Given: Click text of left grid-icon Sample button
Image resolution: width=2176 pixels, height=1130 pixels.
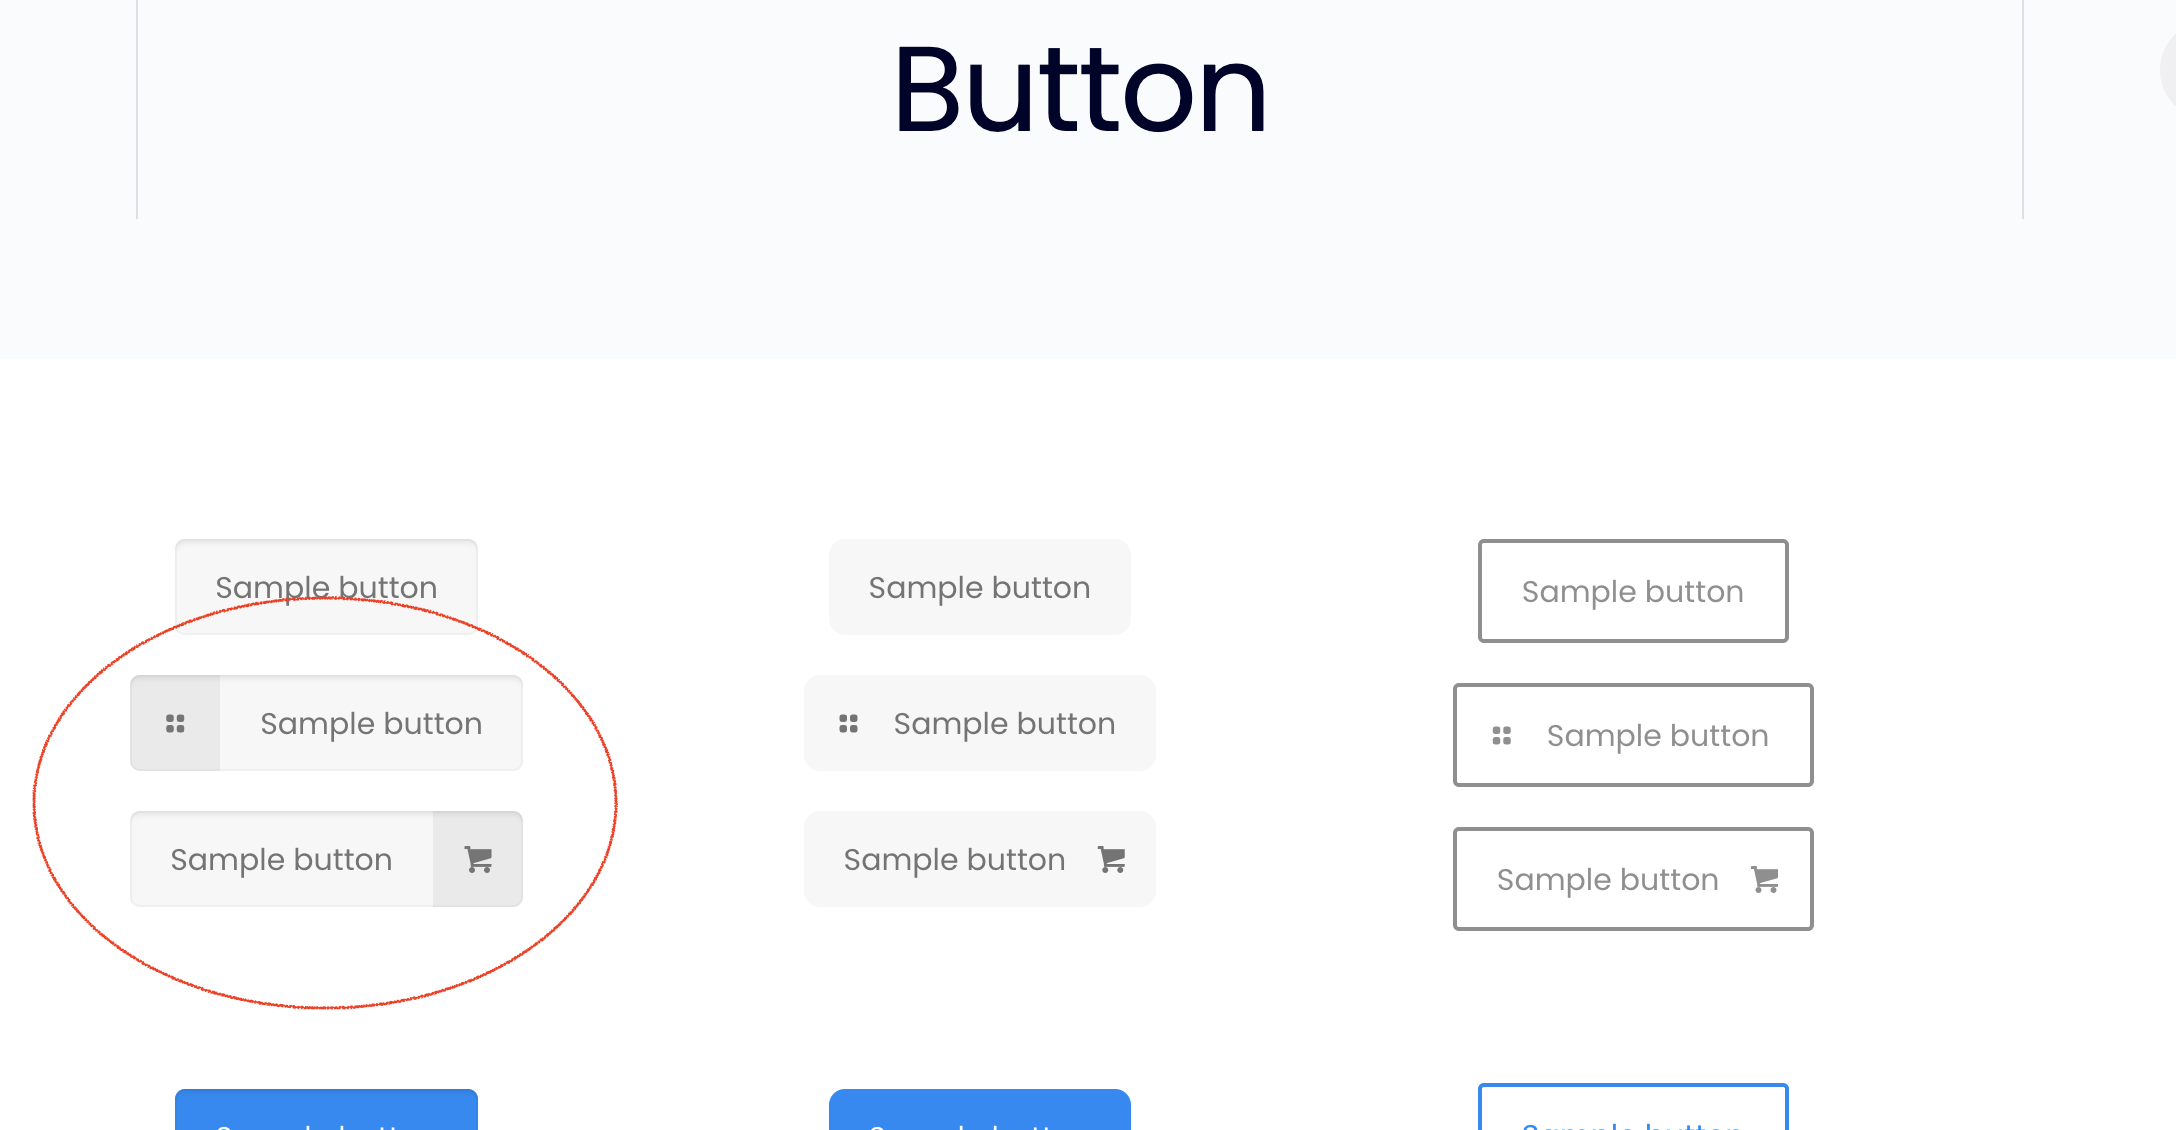Looking at the screenshot, I should click(371, 724).
